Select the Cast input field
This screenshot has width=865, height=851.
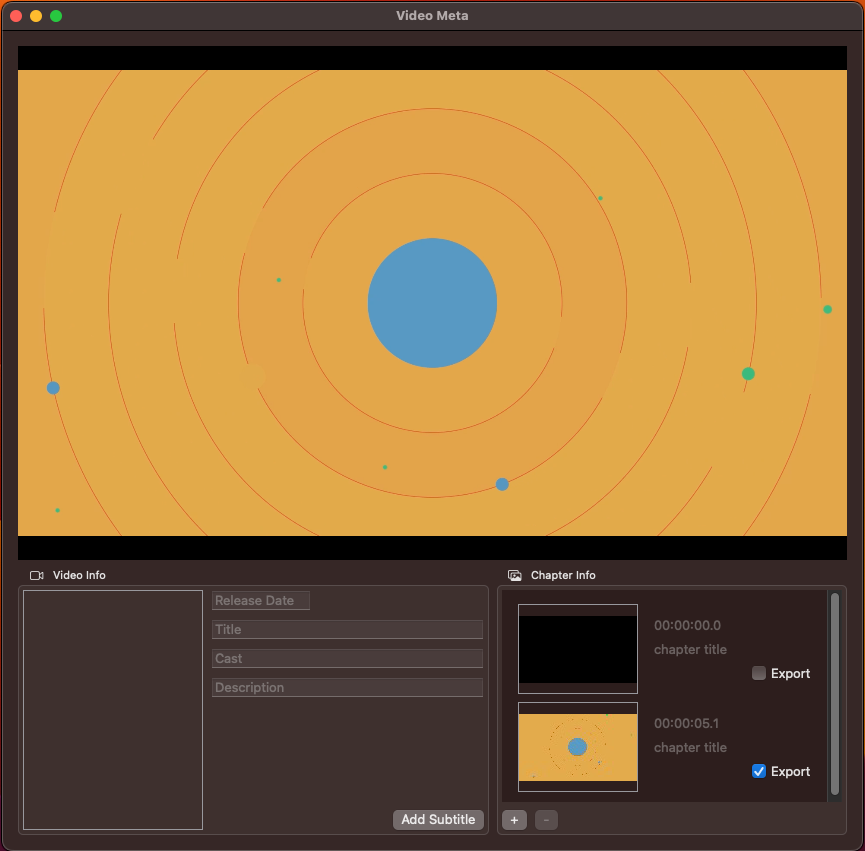click(x=346, y=658)
